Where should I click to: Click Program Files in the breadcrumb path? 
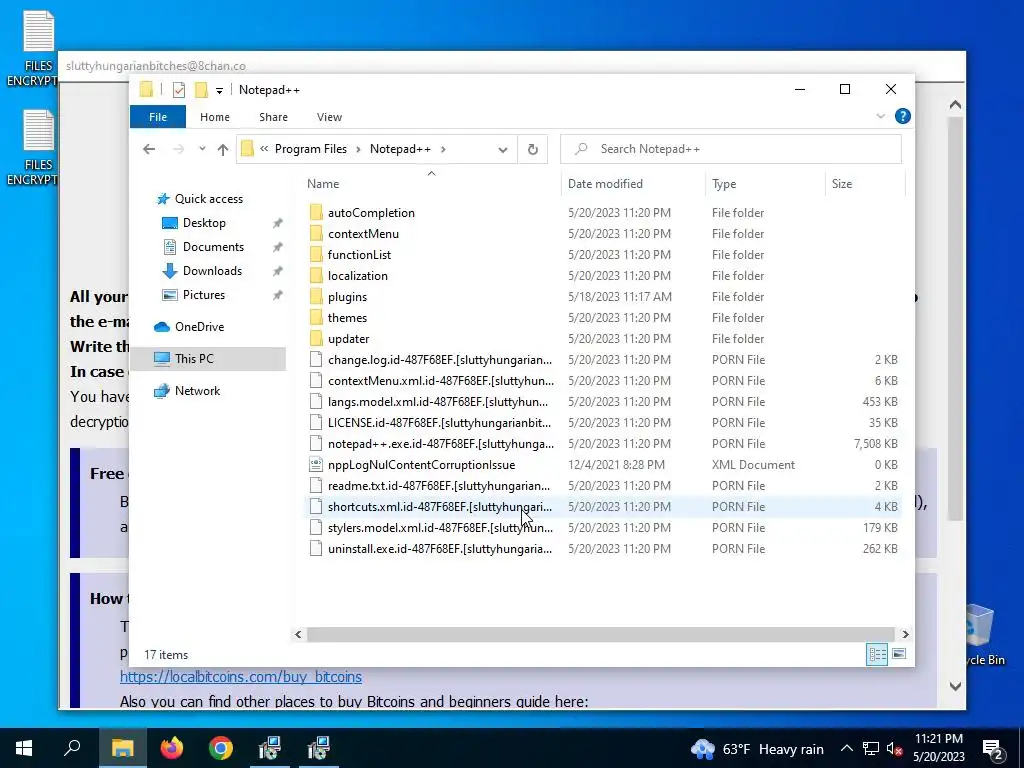coord(311,149)
